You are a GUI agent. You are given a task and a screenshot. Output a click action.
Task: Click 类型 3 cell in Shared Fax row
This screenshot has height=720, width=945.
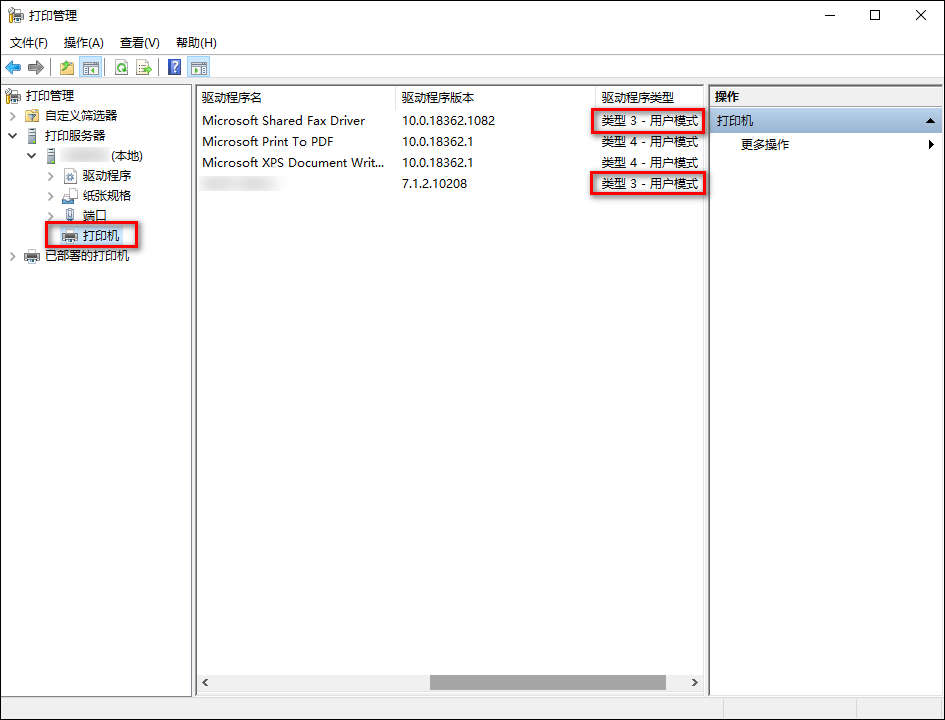click(x=650, y=121)
